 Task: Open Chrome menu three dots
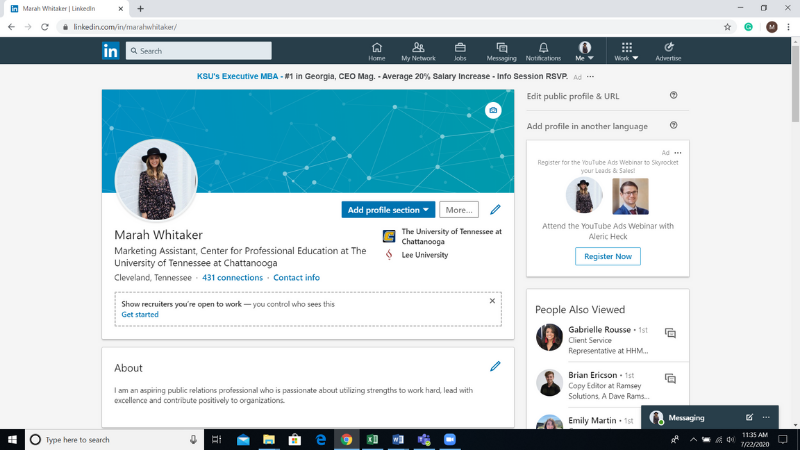[788, 27]
